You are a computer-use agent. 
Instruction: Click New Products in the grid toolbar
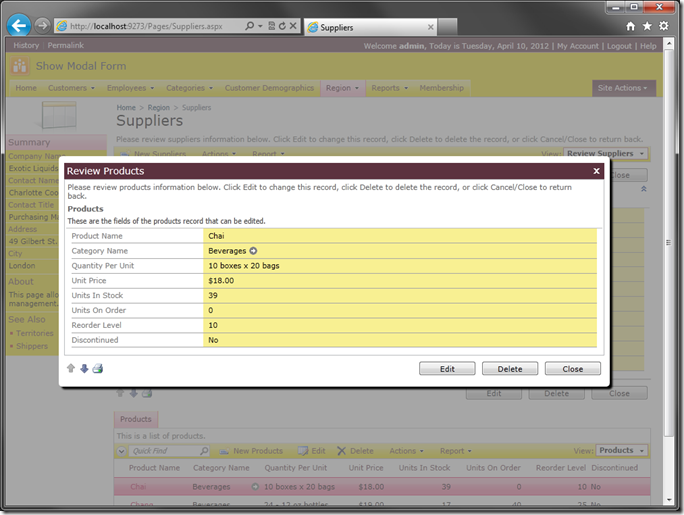click(x=251, y=451)
